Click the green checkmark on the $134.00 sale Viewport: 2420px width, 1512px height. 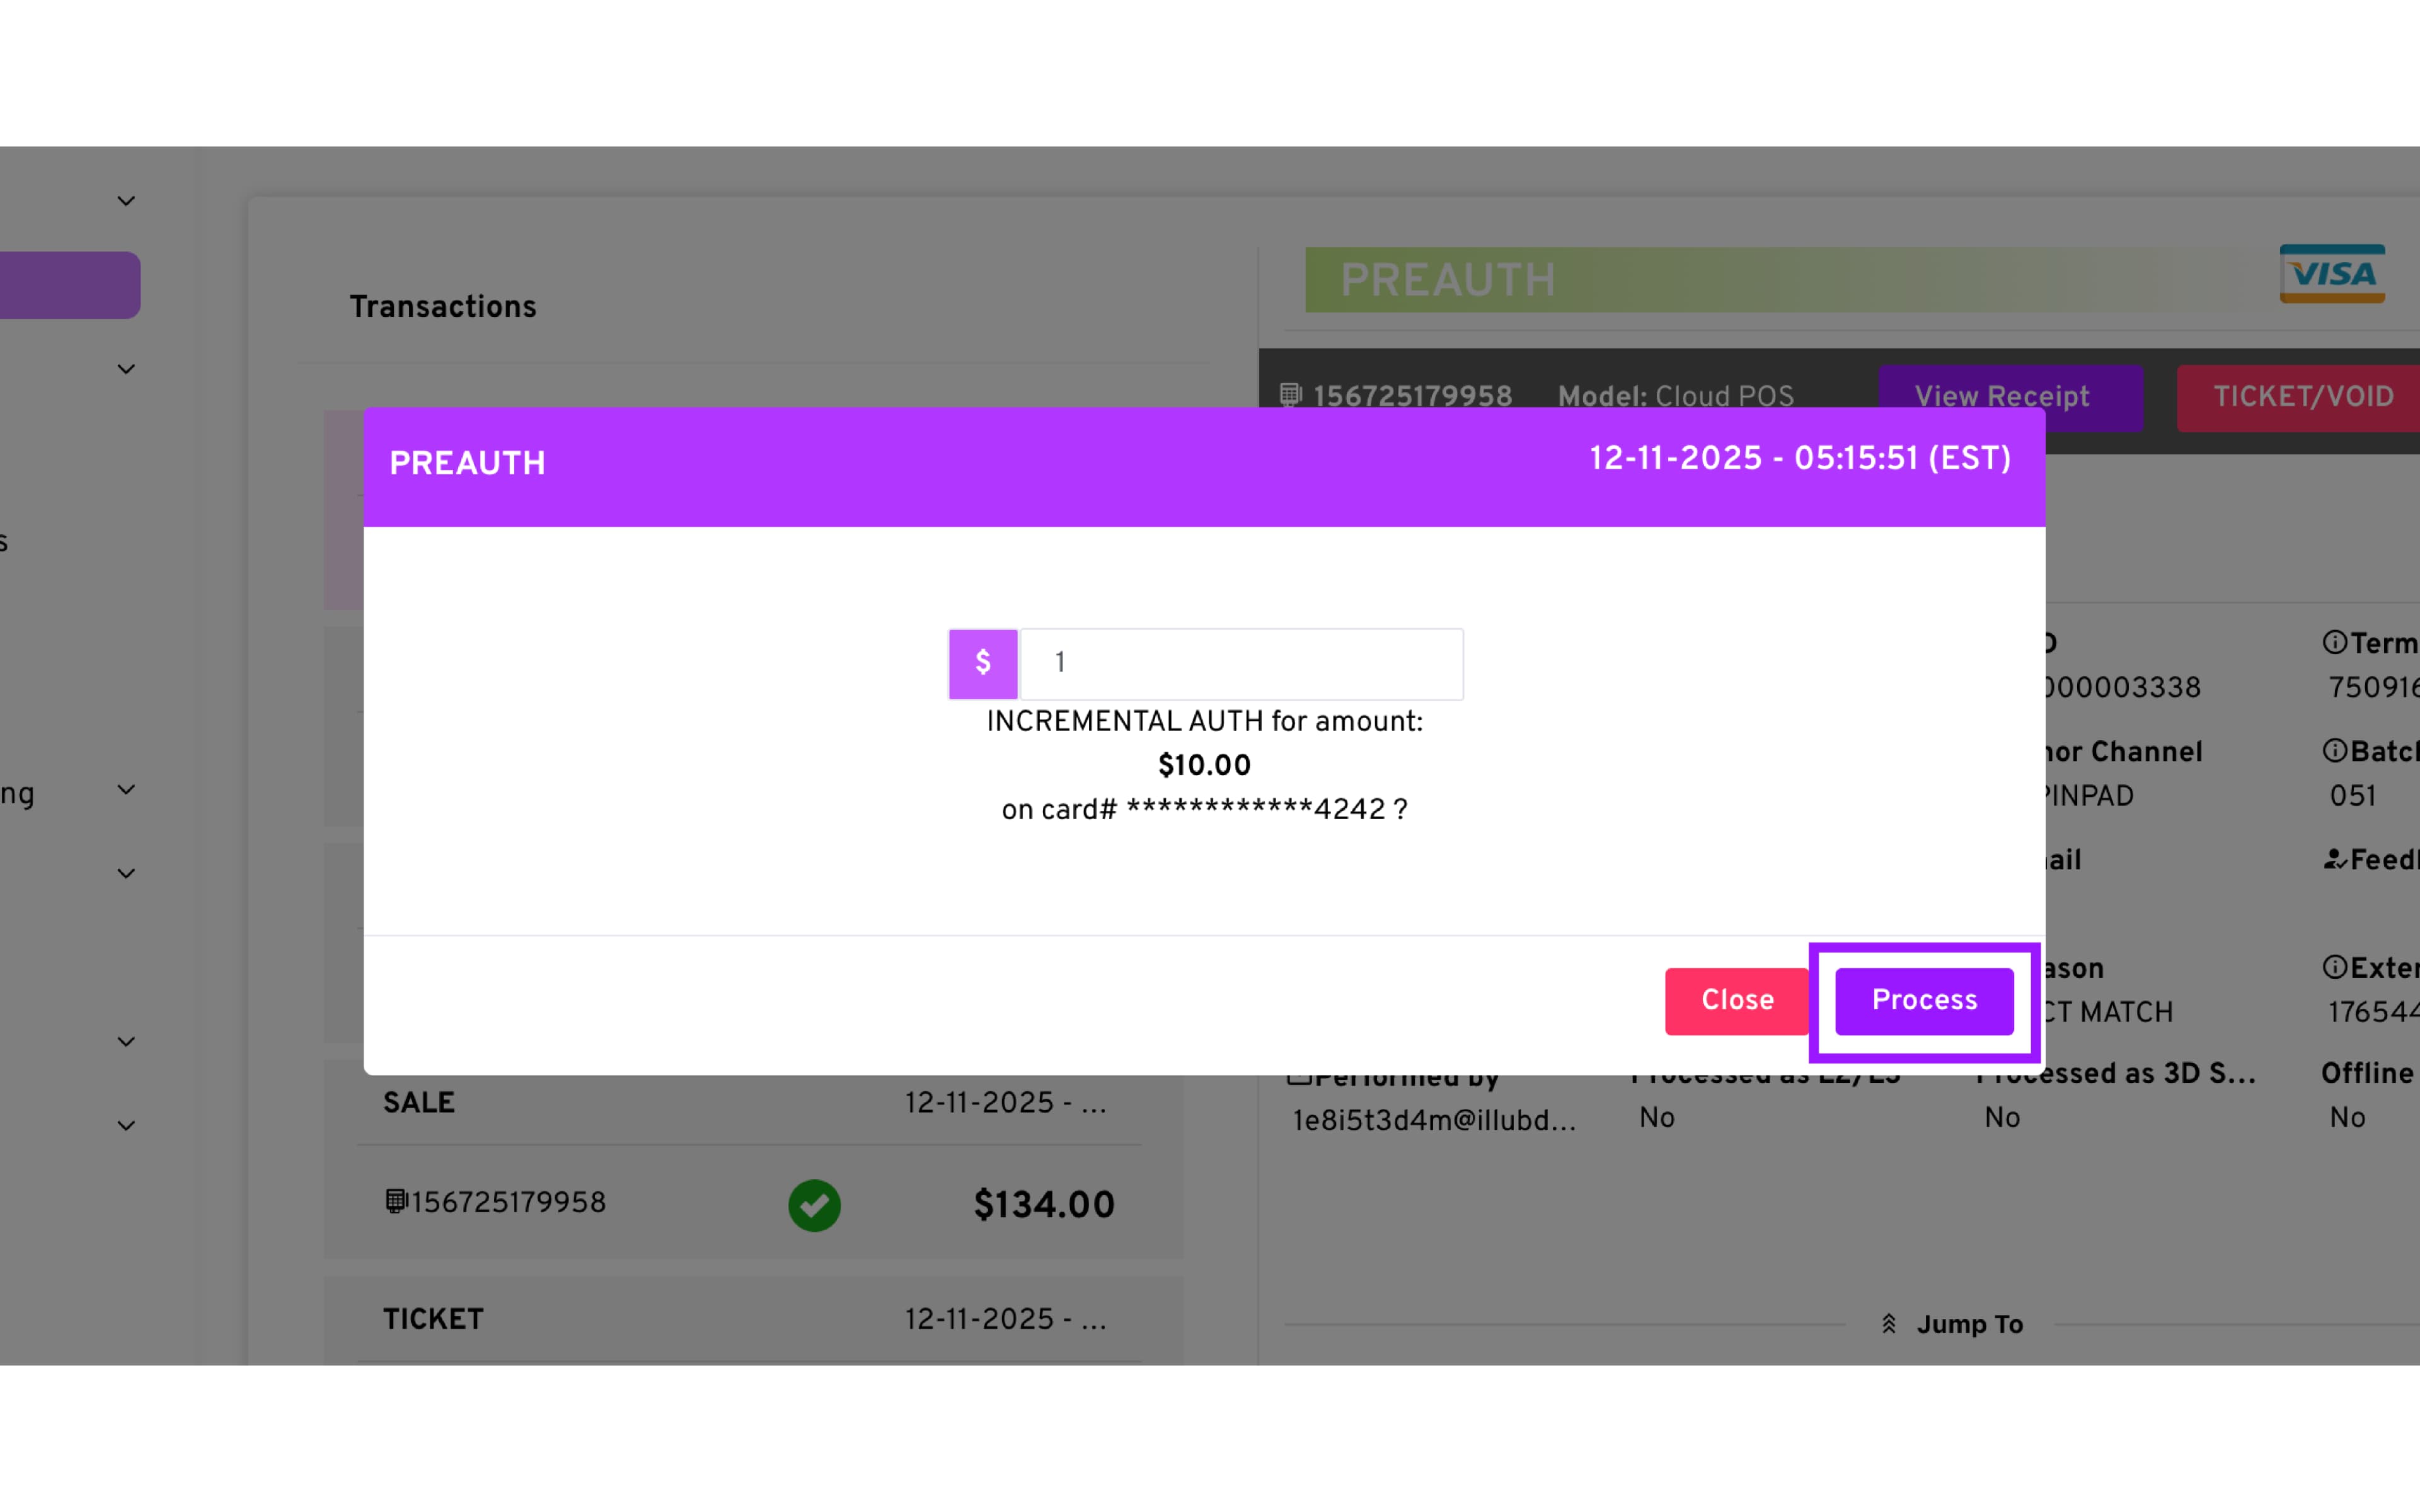coord(814,1205)
